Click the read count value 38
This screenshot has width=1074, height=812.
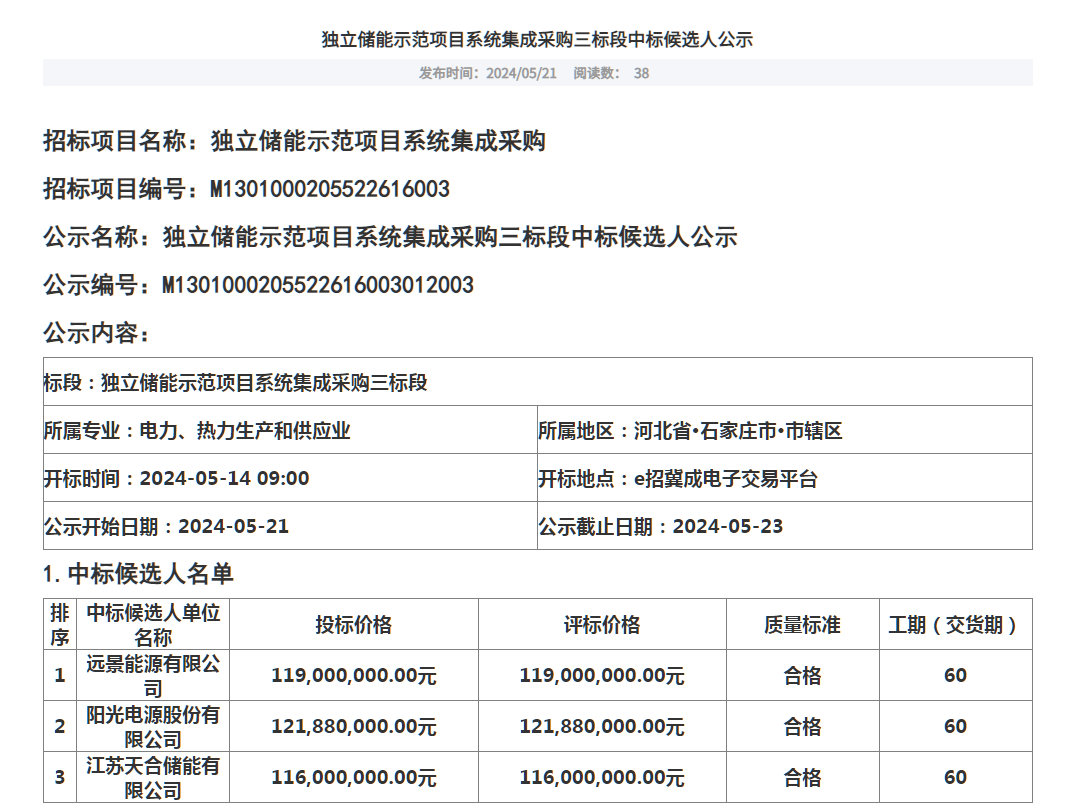(x=641, y=73)
